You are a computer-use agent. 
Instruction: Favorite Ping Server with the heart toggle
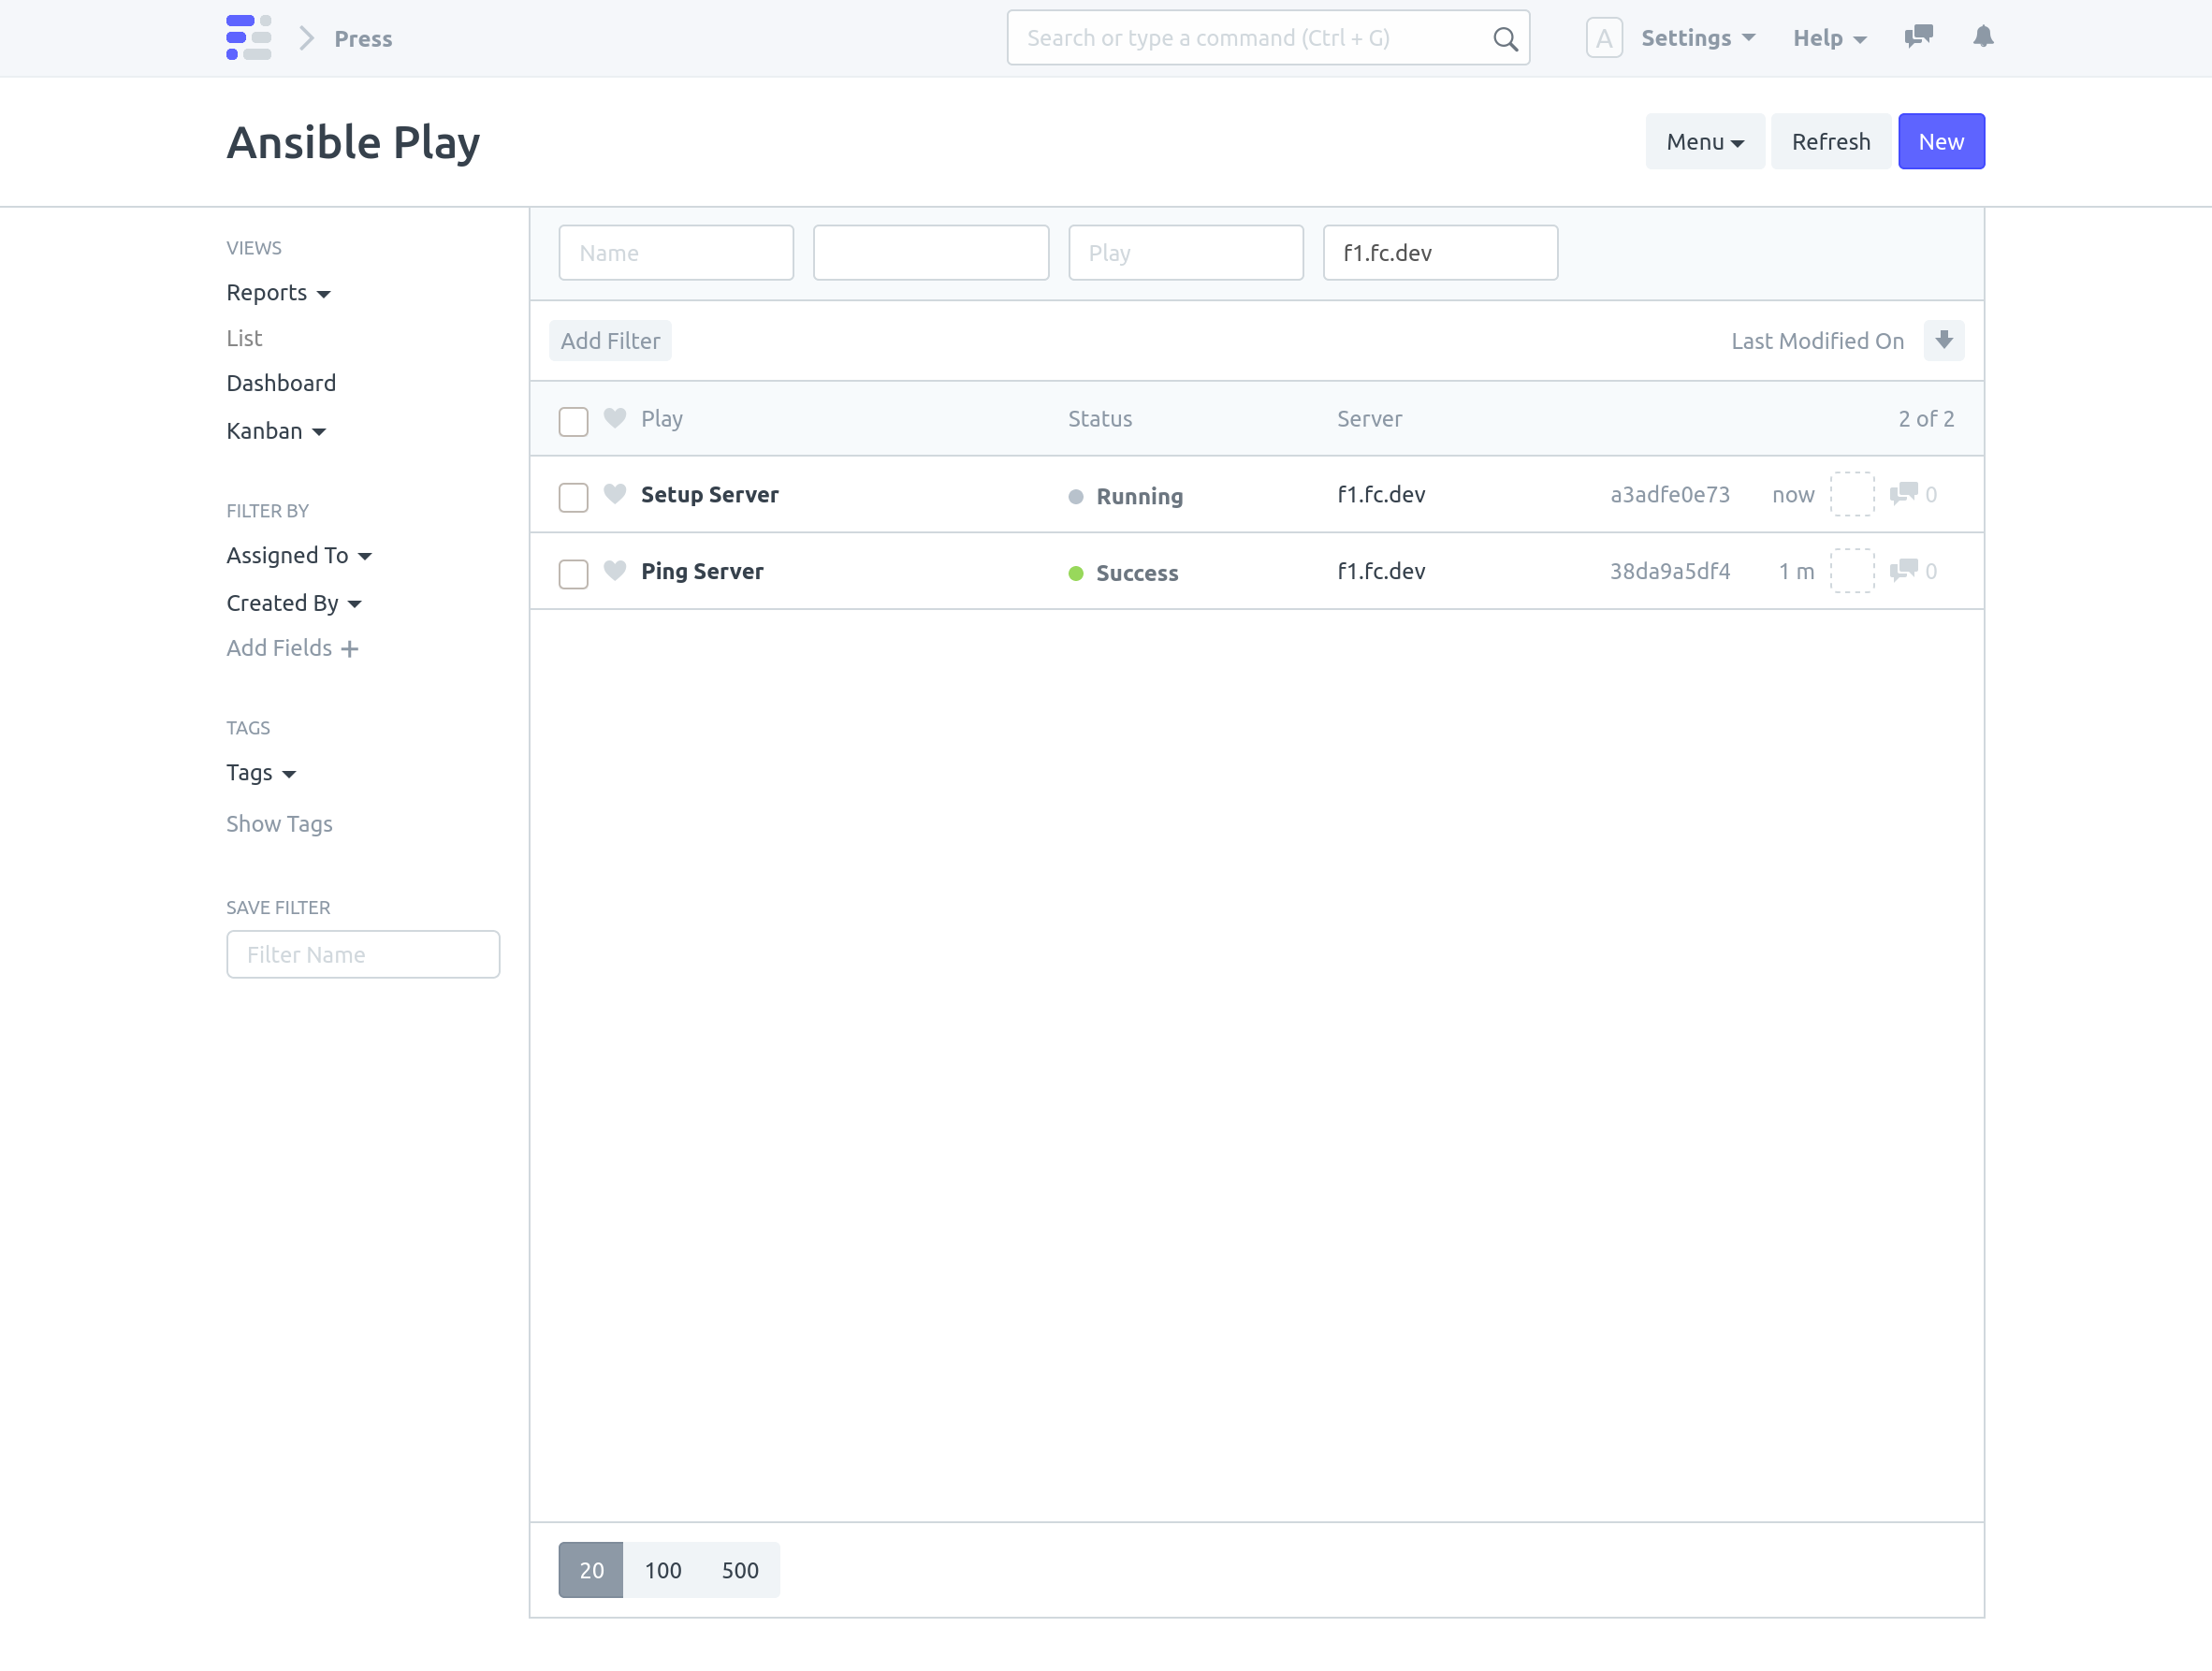coord(614,572)
